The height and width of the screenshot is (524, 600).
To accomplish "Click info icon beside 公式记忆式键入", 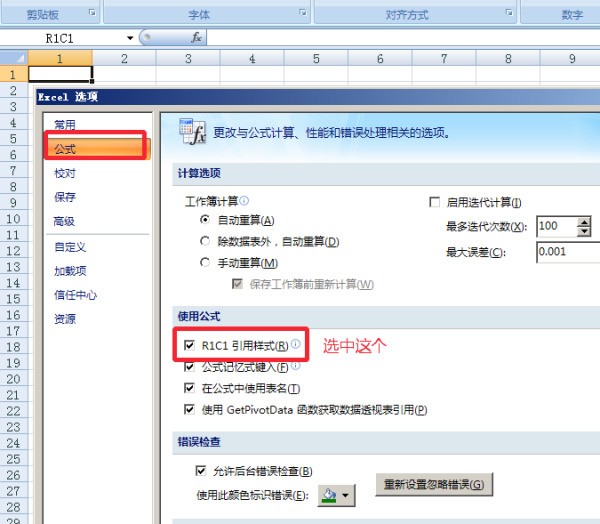I will coord(295,366).
